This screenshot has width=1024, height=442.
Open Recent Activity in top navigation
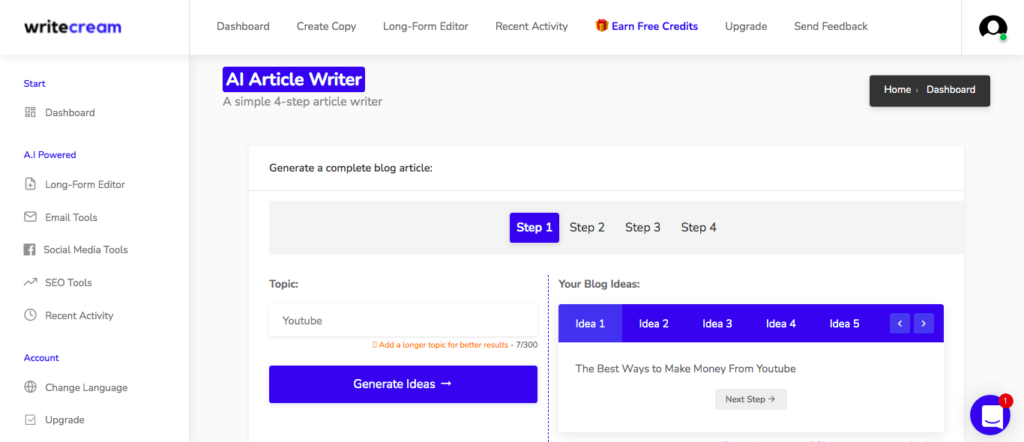[x=532, y=27]
